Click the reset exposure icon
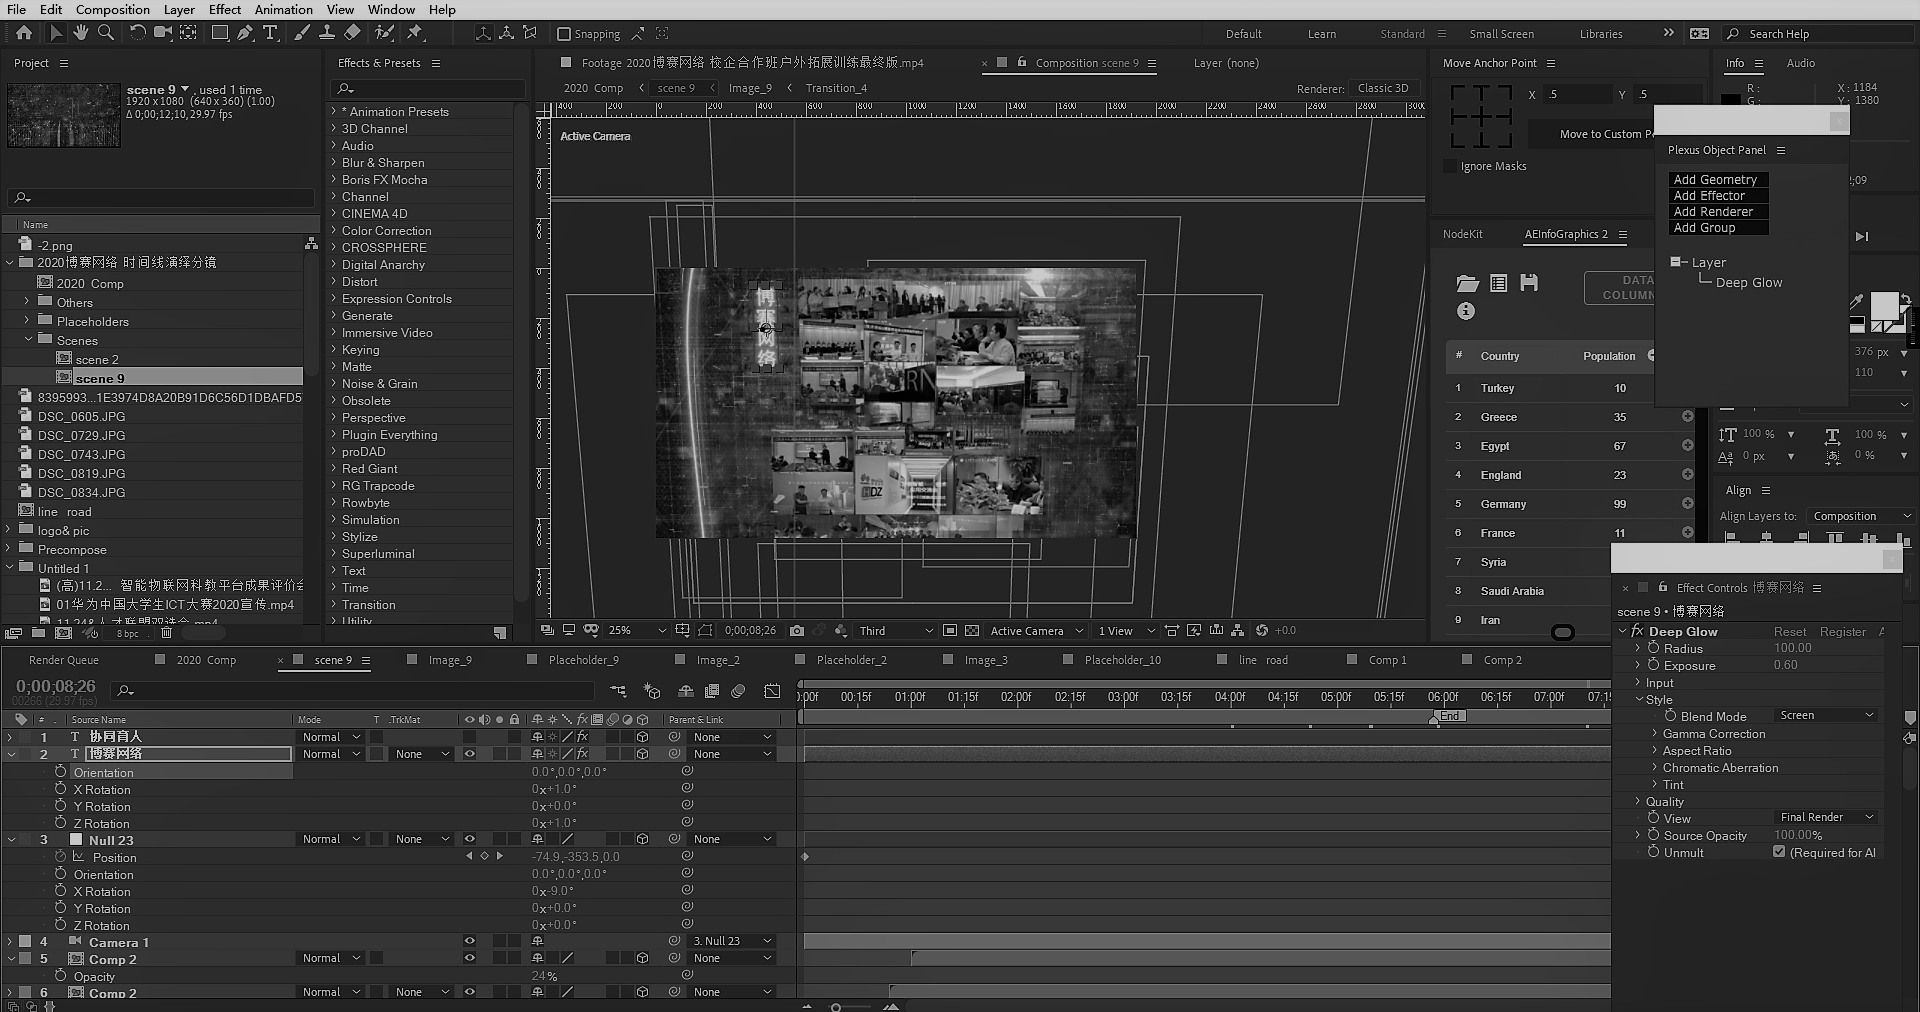 [x=1262, y=631]
